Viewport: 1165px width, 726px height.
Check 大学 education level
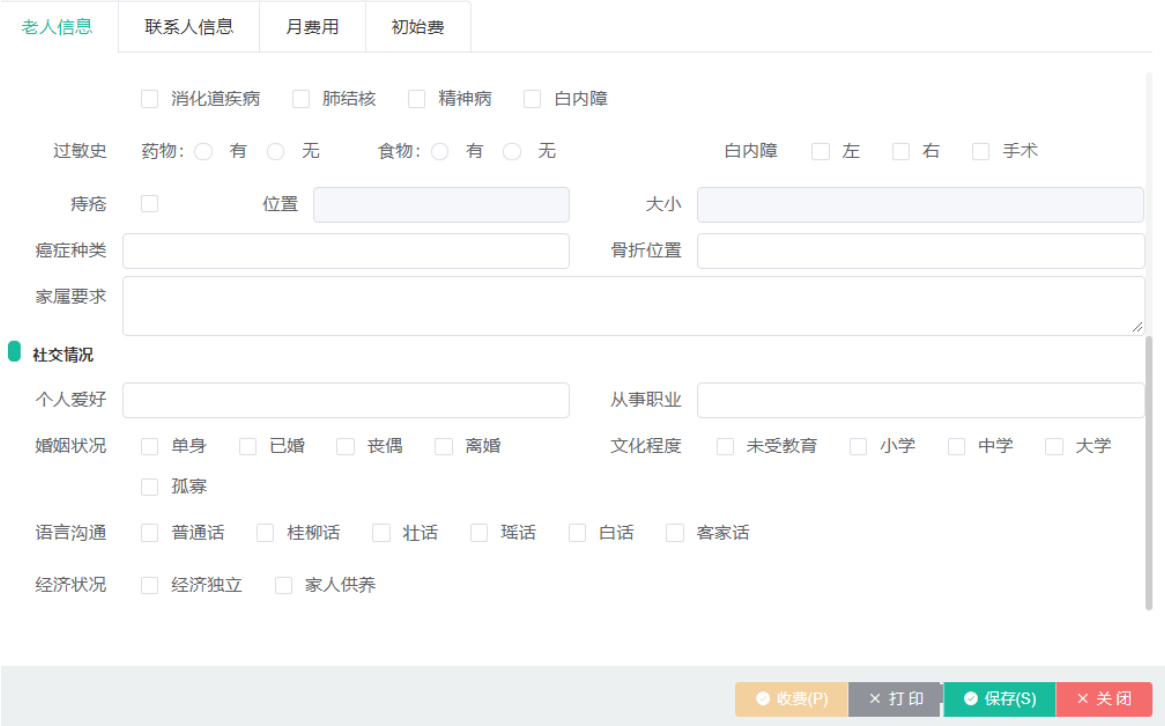coord(1054,447)
